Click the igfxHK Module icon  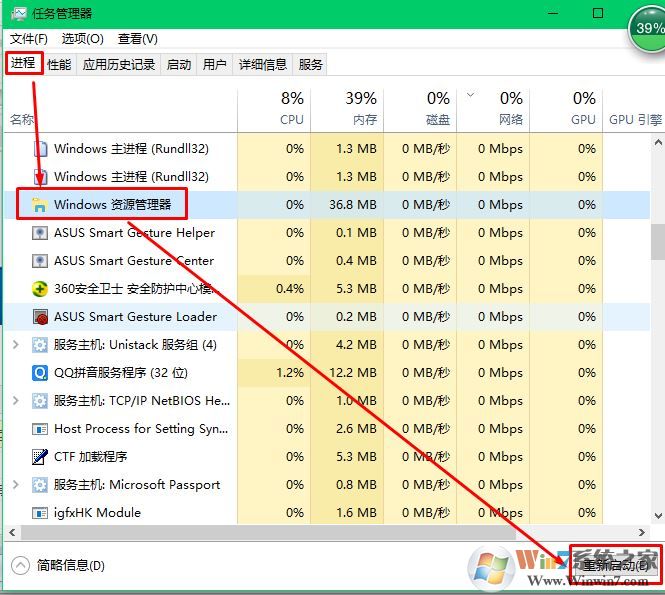(40, 513)
